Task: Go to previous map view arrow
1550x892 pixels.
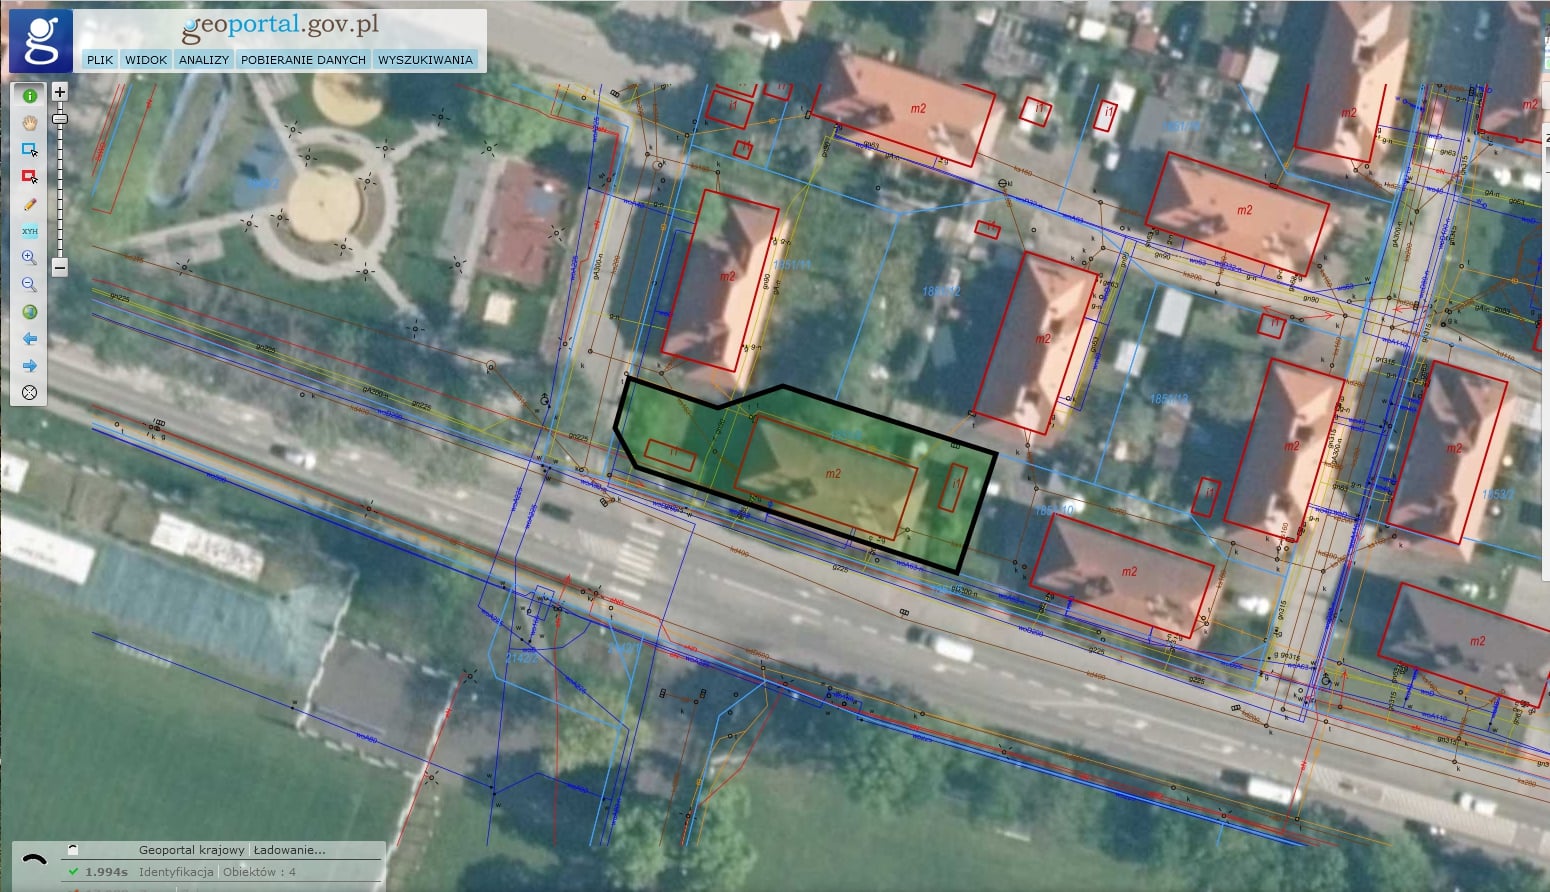Action: coord(30,339)
